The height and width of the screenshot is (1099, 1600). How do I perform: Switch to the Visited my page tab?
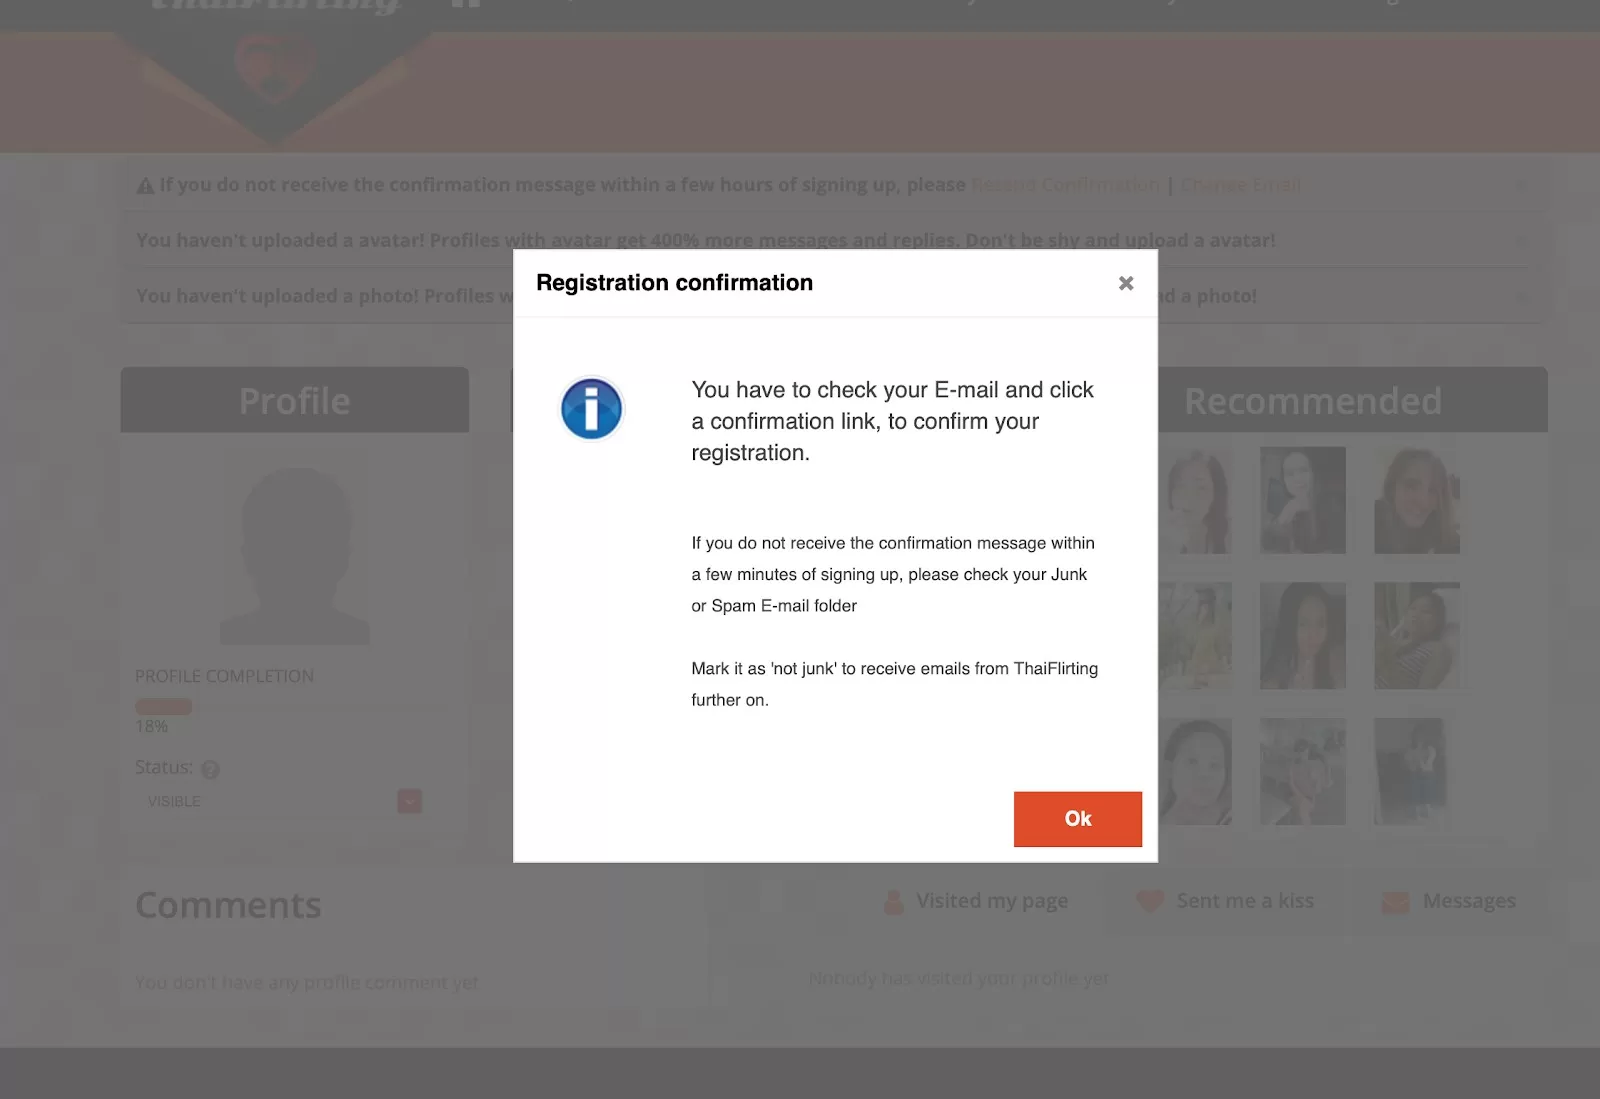(991, 901)
